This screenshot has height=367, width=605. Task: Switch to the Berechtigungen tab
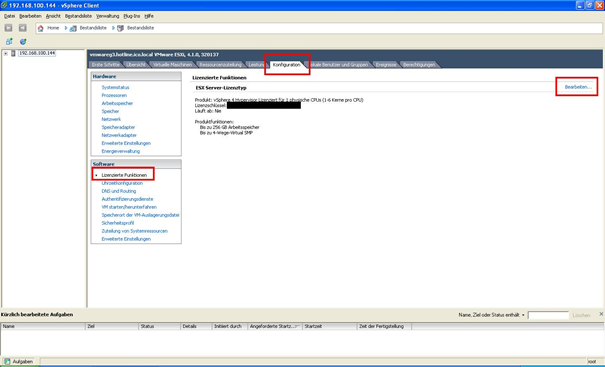419,65
